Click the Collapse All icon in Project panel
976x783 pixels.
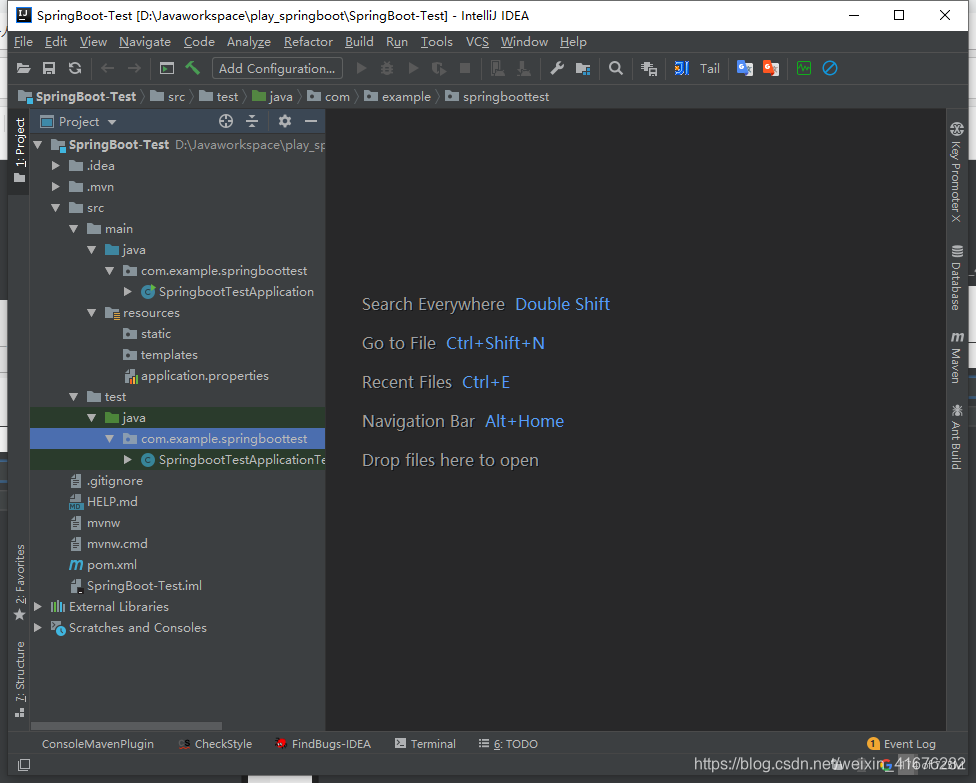coord(252,121)
